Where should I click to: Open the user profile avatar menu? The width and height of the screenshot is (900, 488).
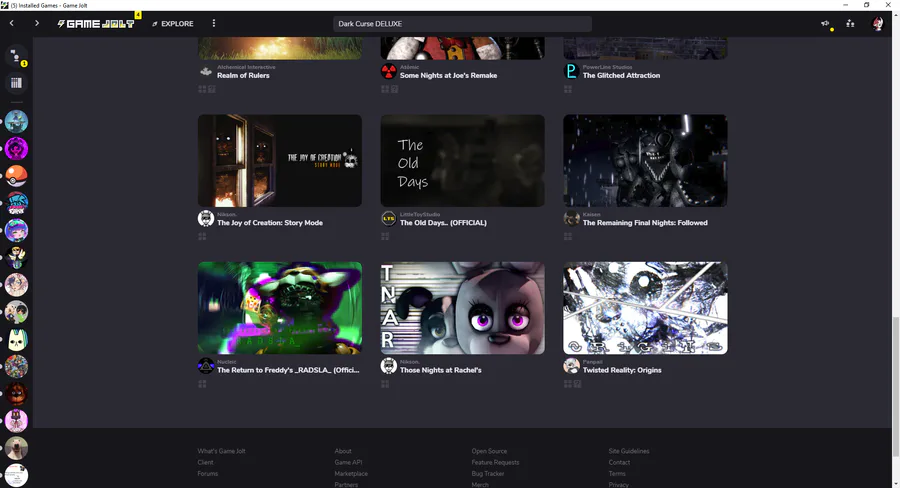(878, 24)
